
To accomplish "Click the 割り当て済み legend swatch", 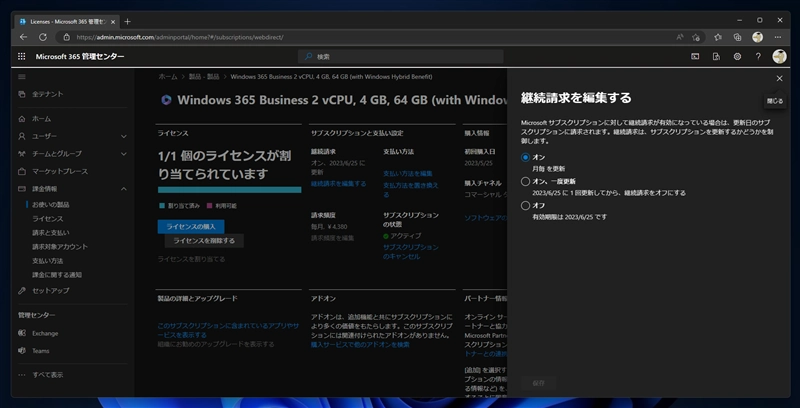I will (x=162, y=206).
